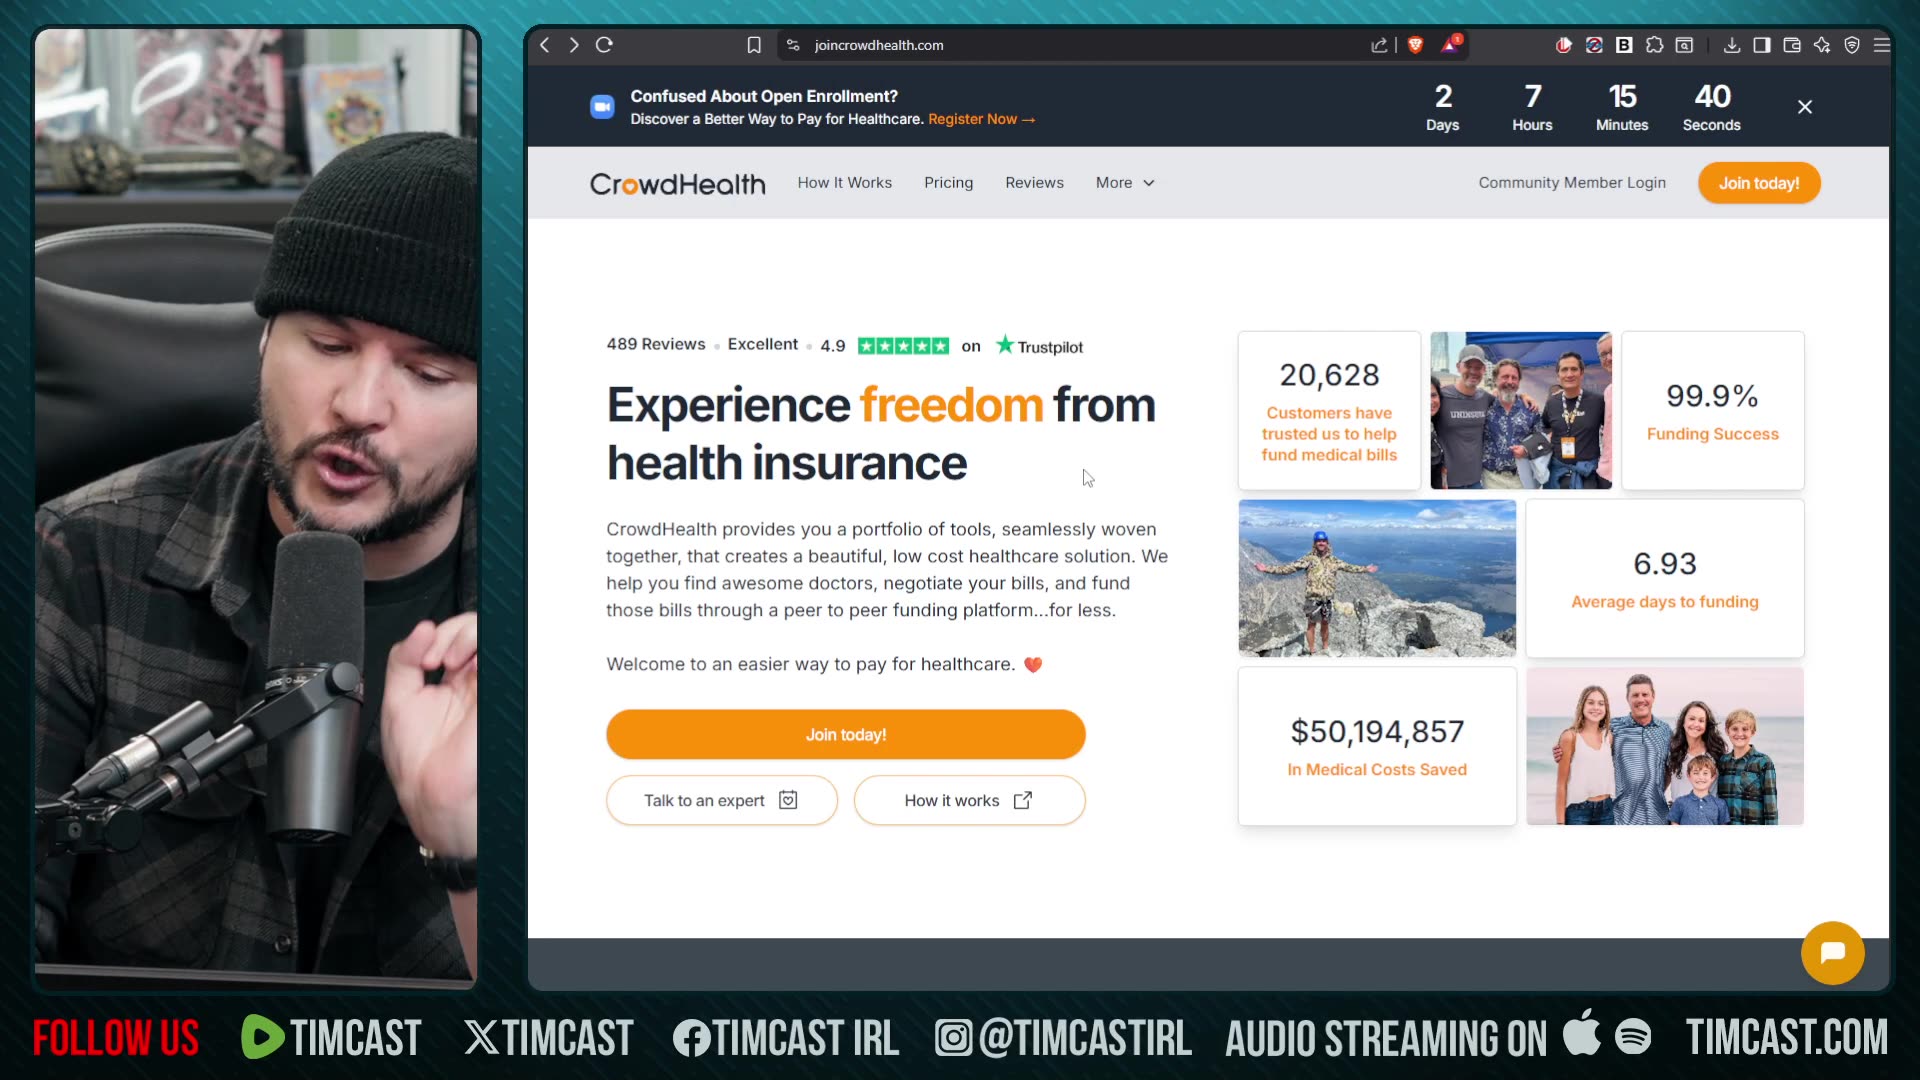The width and height of the screenshot is (1920, 1080).
Task: Open the family beach photo thumbnail
Action: 1664,746
